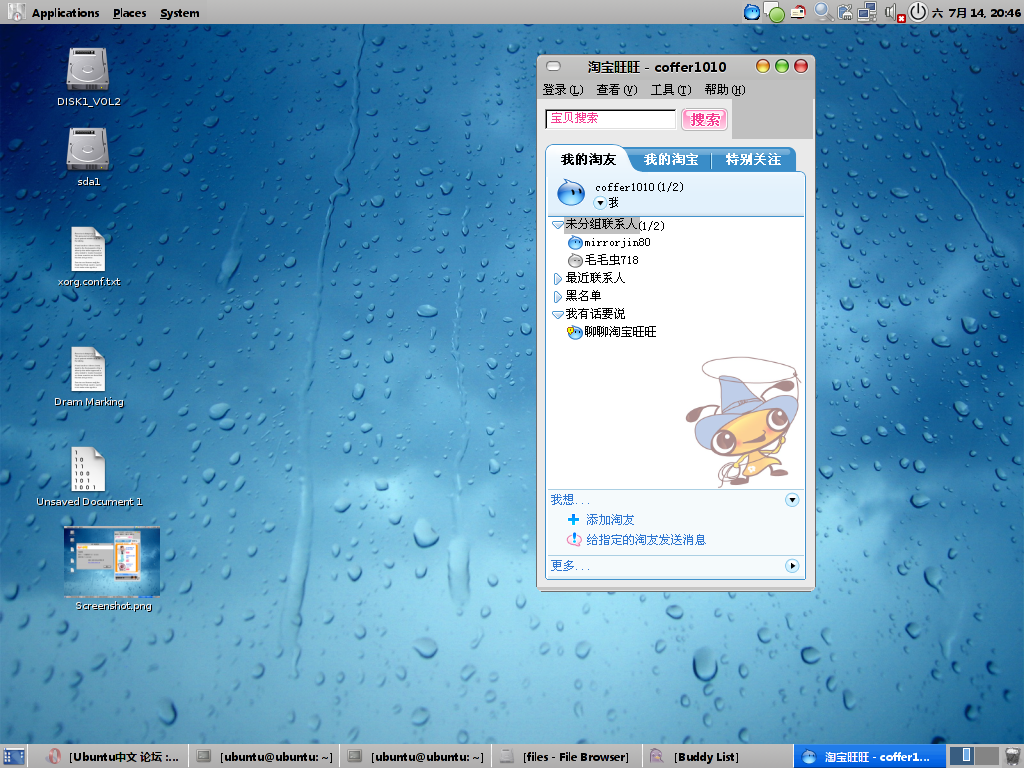Select the xorg.conf.txt file icon
Image resolution: width=1024 pixels, height=768 pixels.
[x=88, y=249]
